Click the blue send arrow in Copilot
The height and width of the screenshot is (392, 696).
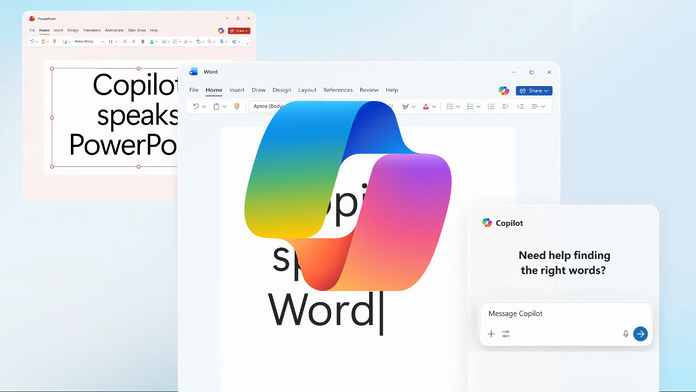coord(640,334)
